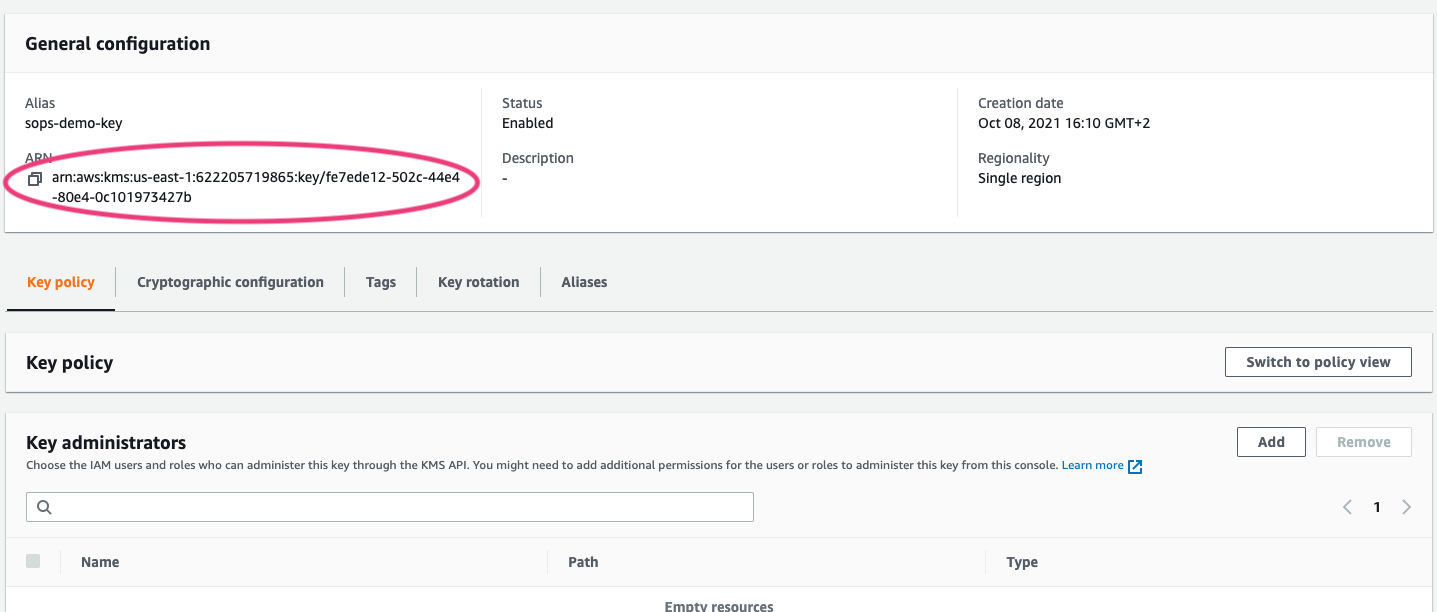Sort by the Type column header

pyautogui.click(x=1022, y=562)
